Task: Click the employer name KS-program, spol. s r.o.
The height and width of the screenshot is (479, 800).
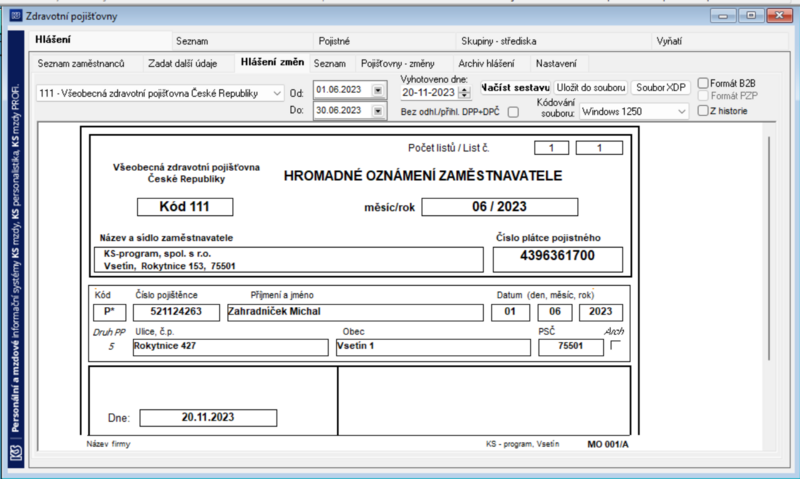Action: click(x=157, y=254)
